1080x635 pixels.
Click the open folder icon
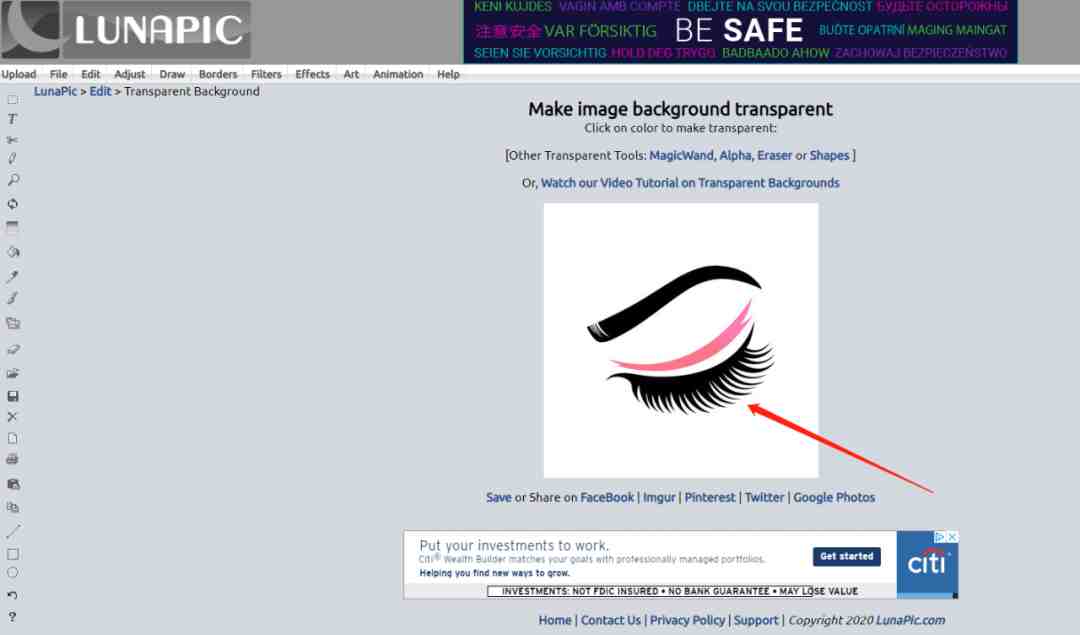[x=12, y=373]
